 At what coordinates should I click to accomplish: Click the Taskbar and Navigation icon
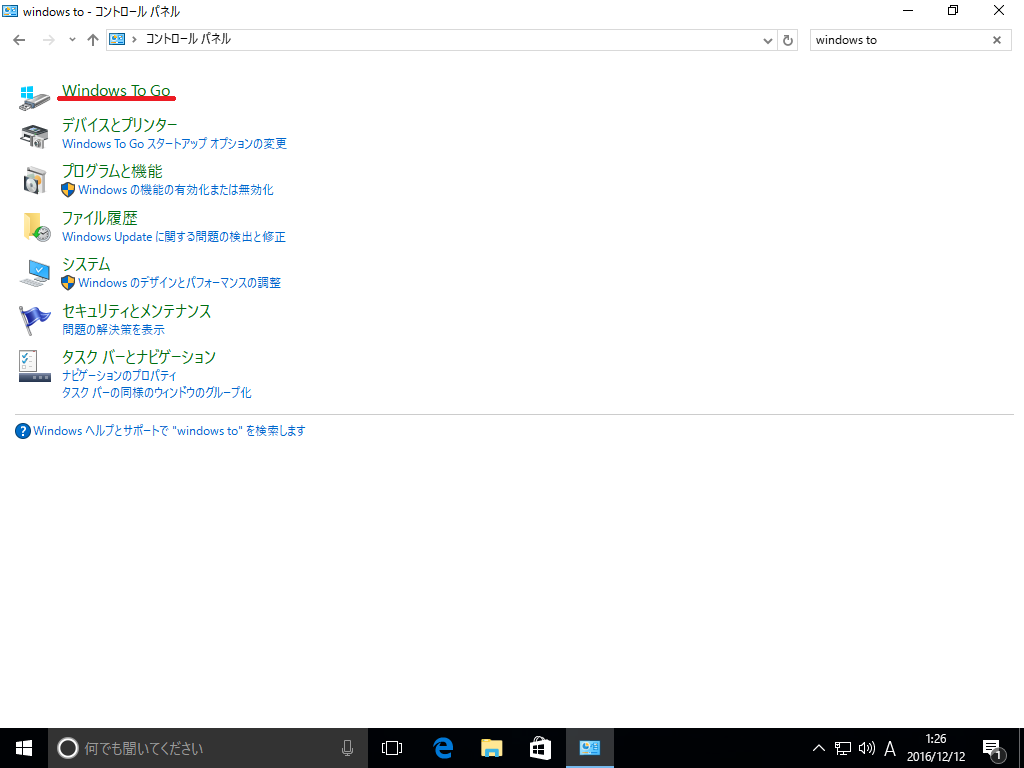point(35,366)
